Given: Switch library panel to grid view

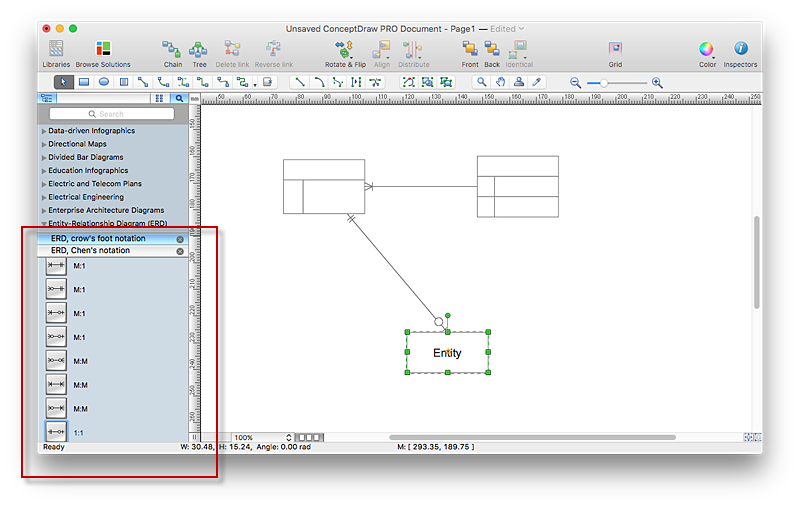Looking at the screenshot, I should tap(159, 98).
